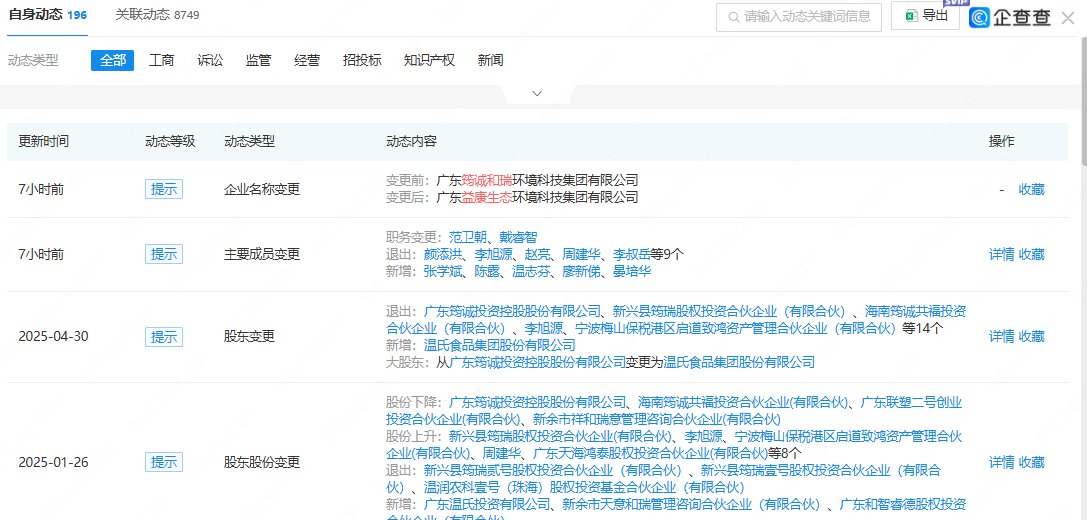
Task: Open 陈磊 person link
Action: (487, 271)
